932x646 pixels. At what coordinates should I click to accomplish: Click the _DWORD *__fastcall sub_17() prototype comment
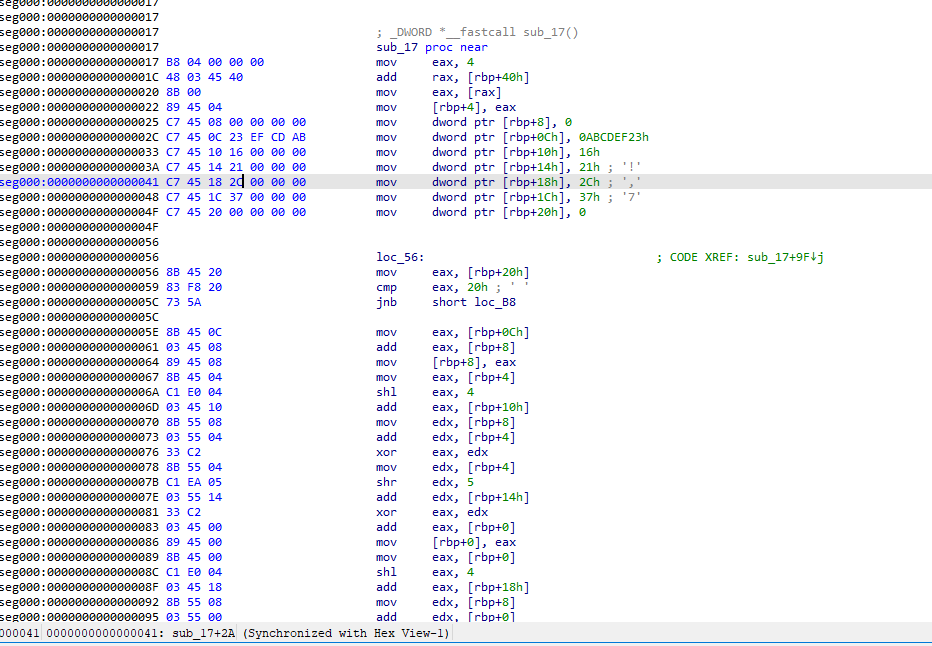coord(477,32)
